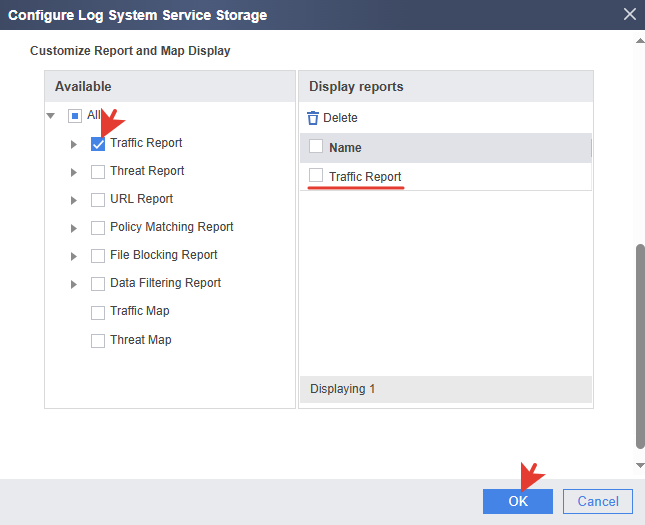The height and width of the screenshot is (525, 645).
Task: Expand the Policy Matching Report node
Action: [x=74, y=229]
